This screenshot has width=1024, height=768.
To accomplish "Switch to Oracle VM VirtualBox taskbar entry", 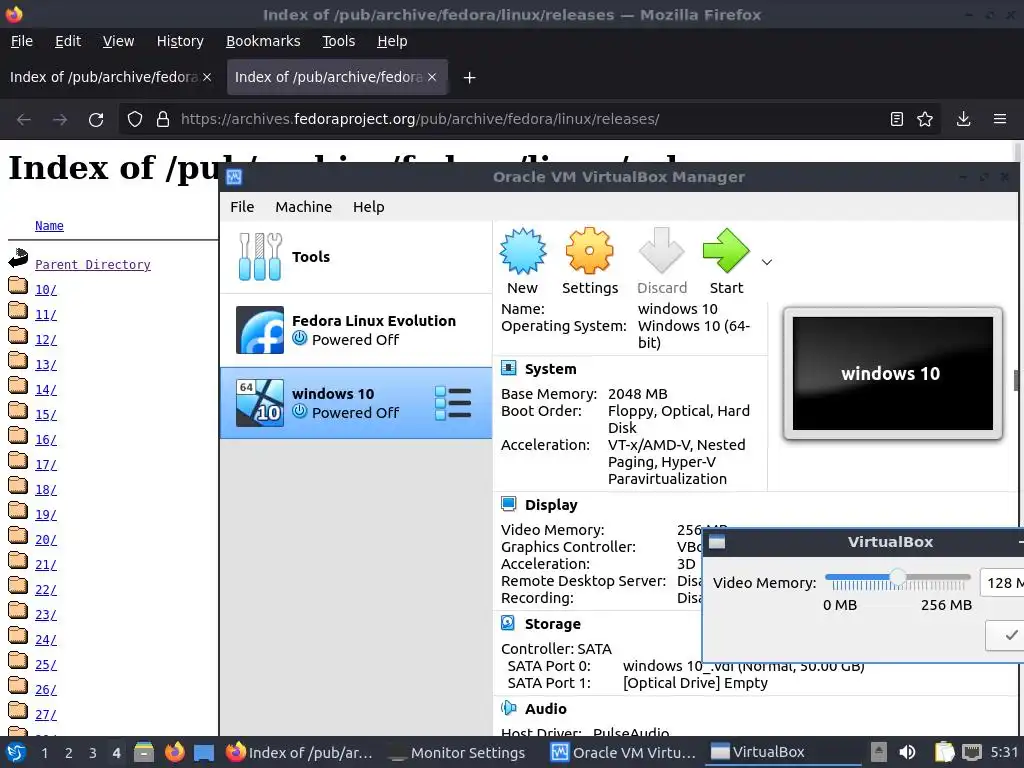I will pyautogui.click(x=624, y=753).
